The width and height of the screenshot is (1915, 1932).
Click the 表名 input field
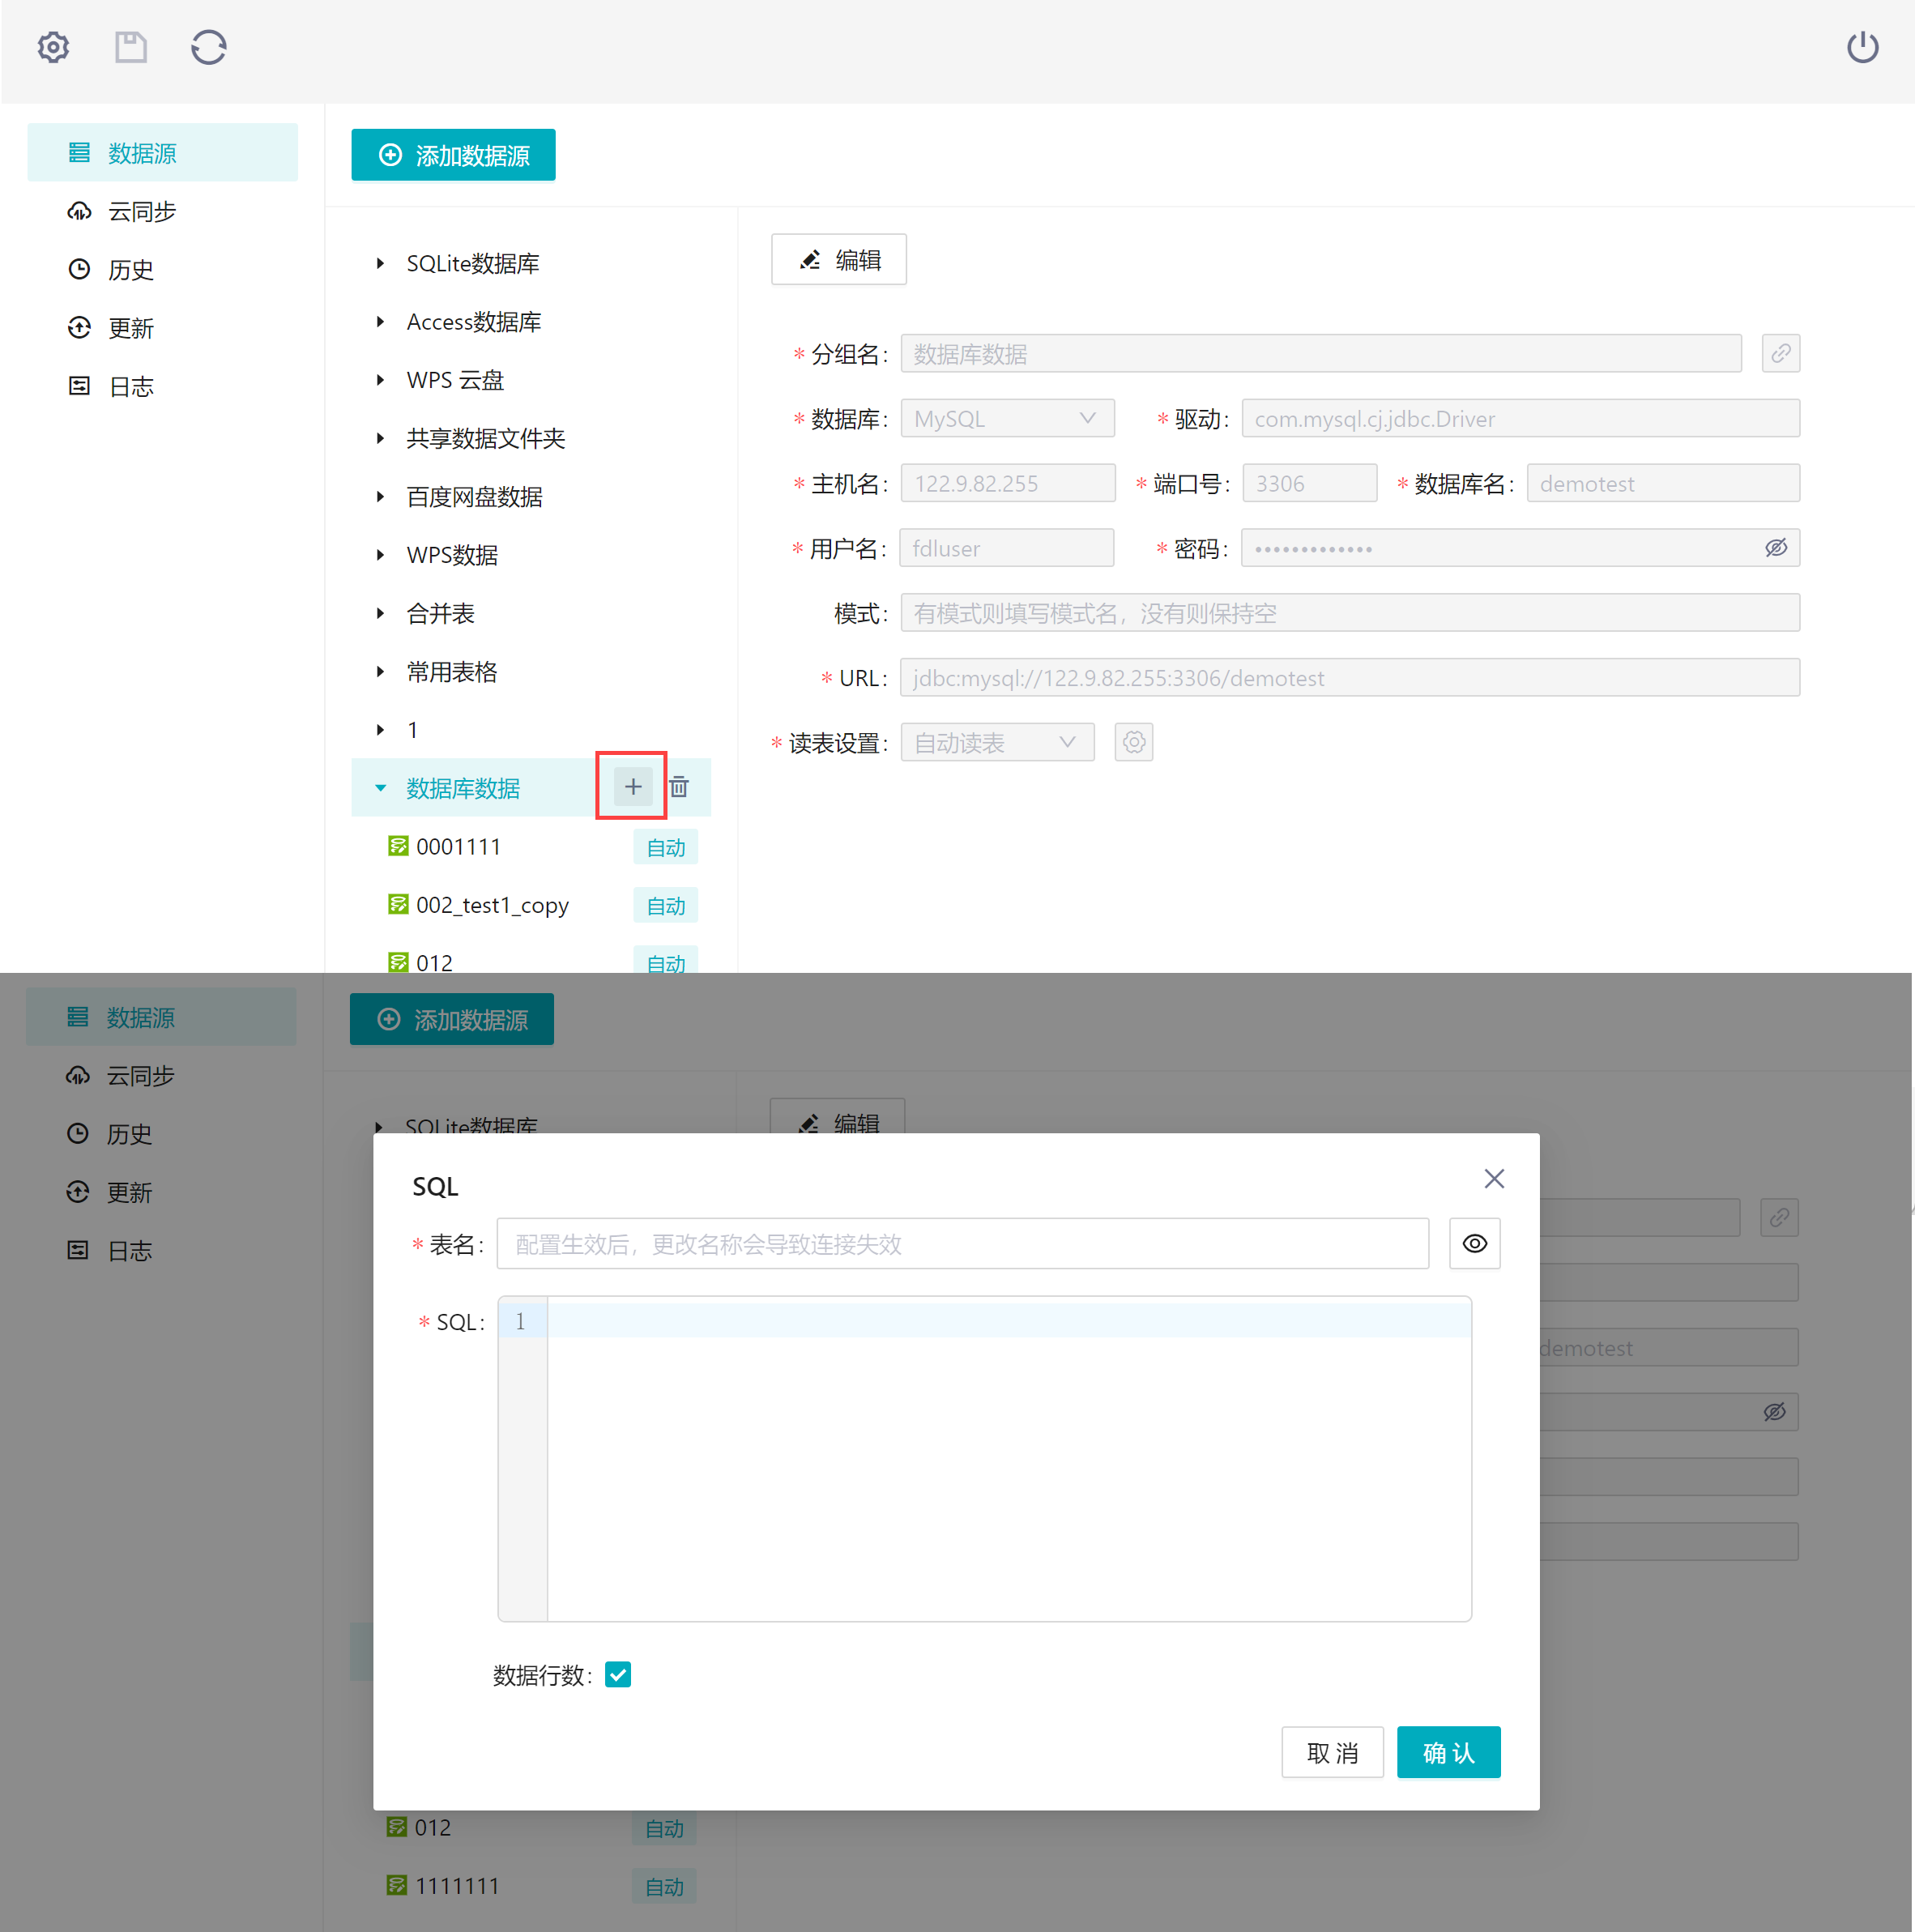pos(962,1244)
